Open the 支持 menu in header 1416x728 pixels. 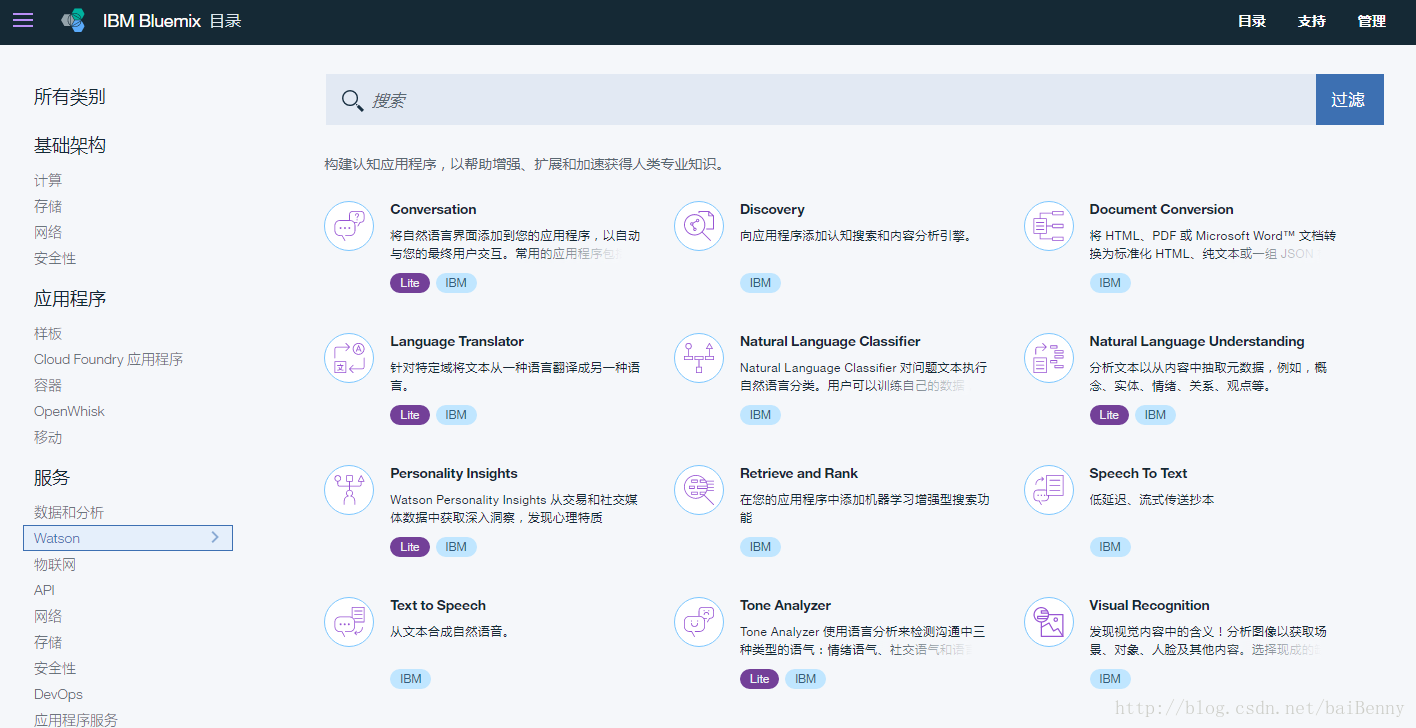coord(1312,21)
